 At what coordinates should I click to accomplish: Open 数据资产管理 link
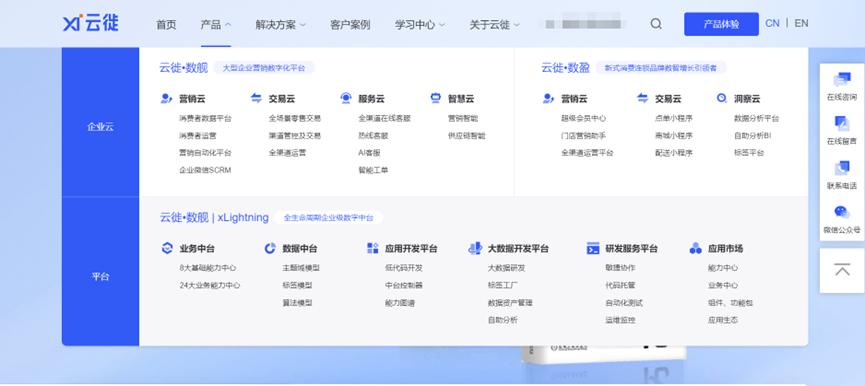510,303
